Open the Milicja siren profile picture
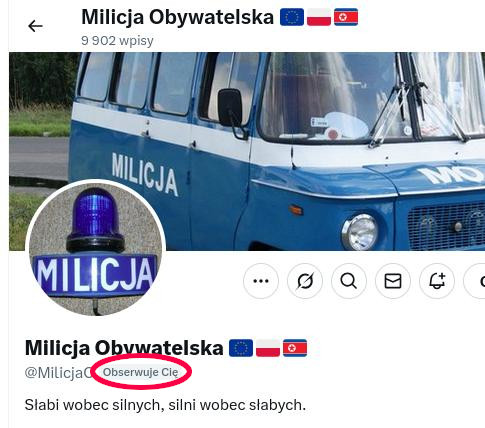The height and width of the screenshot is (428, 485). coord(96,248)
